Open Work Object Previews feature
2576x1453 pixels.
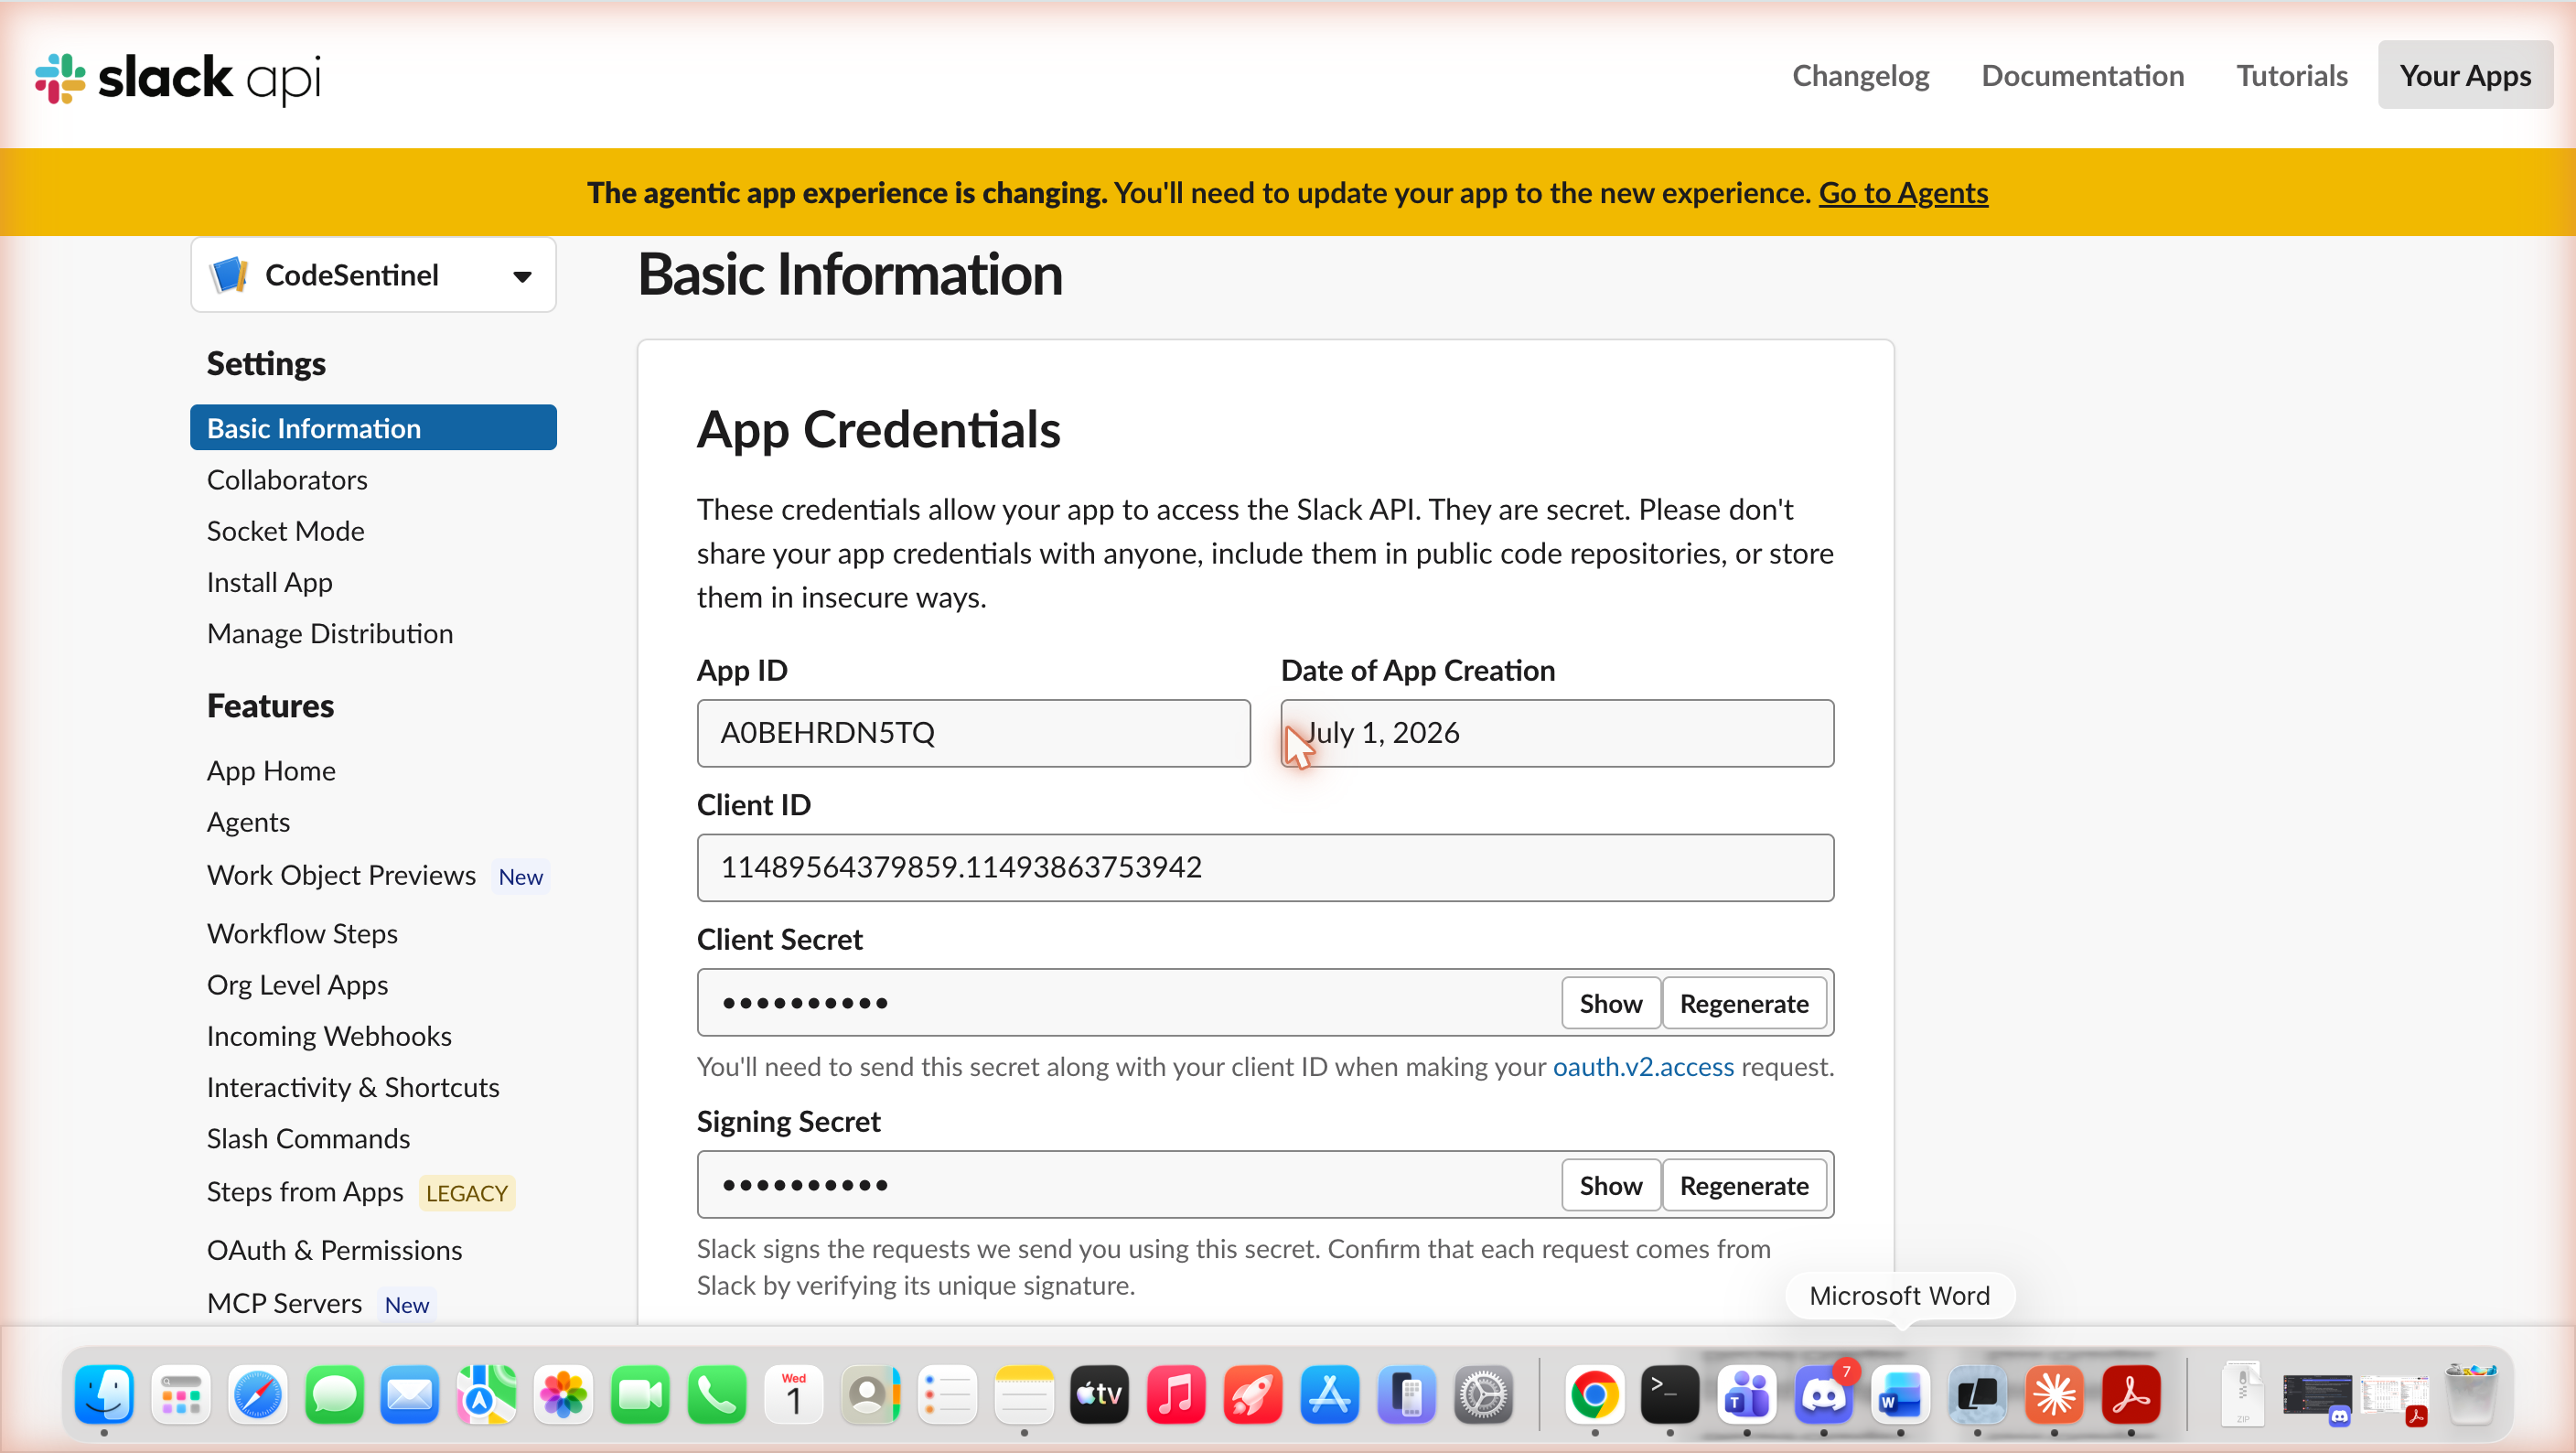coord(341,875)
